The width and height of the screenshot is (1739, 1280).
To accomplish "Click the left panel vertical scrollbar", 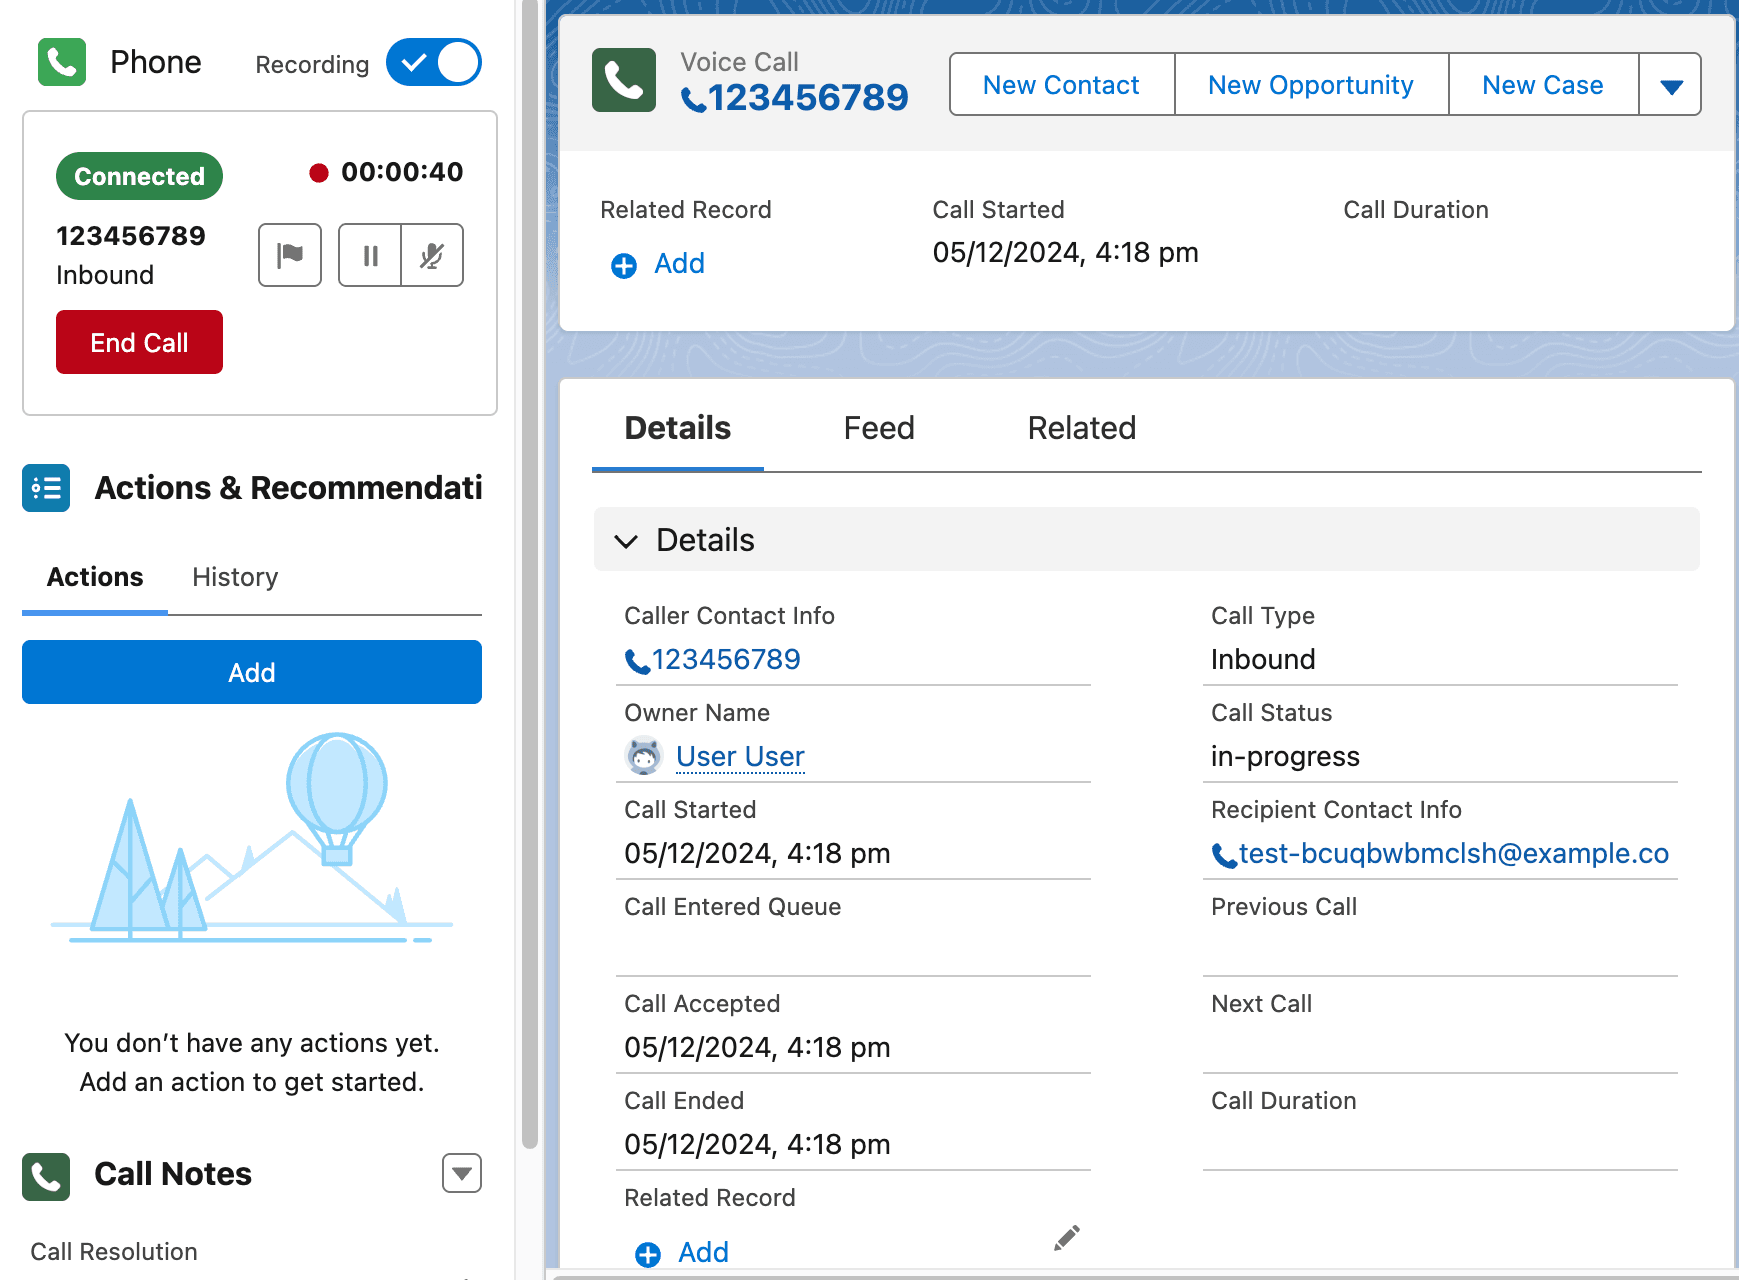I will pos(530,600).
